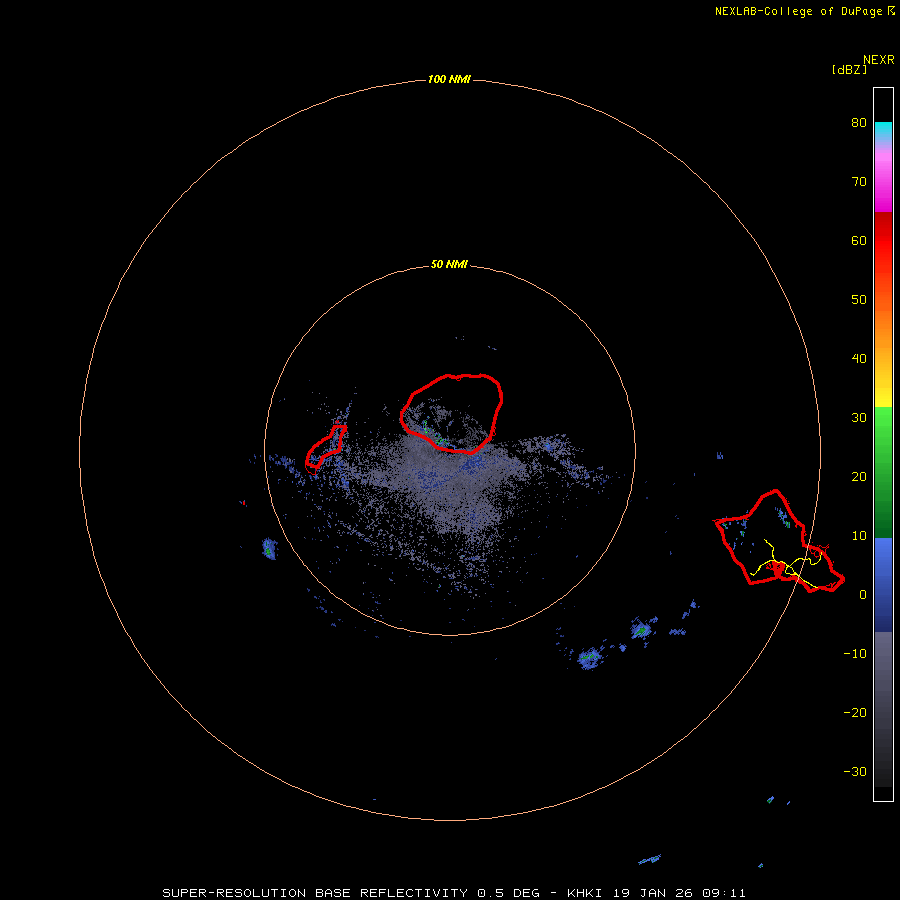900x900 pixels.
Task: Click the -30 value on the dBZ scale
Action: pyautogui.click(x=855, y=771)
